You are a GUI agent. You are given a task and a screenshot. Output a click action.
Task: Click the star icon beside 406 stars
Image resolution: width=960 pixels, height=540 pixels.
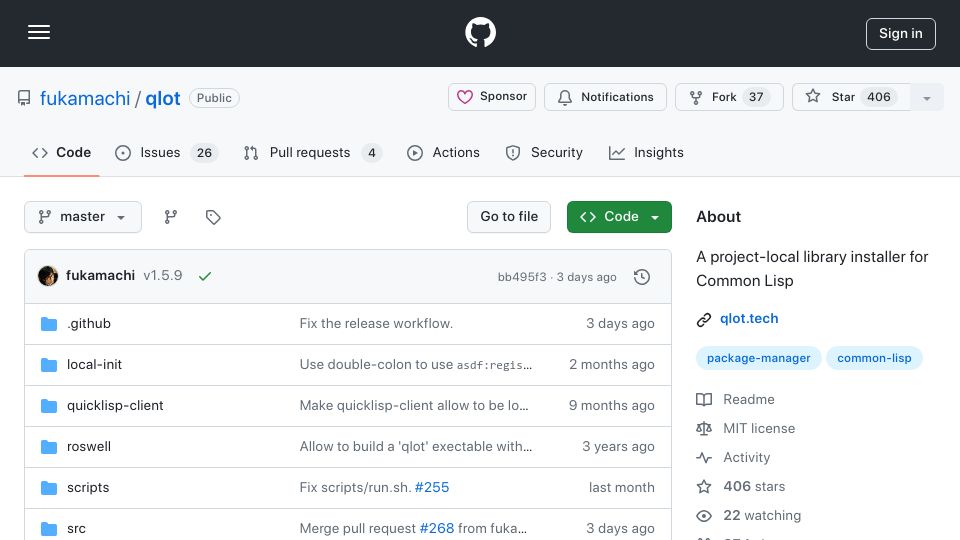point(704,487)
